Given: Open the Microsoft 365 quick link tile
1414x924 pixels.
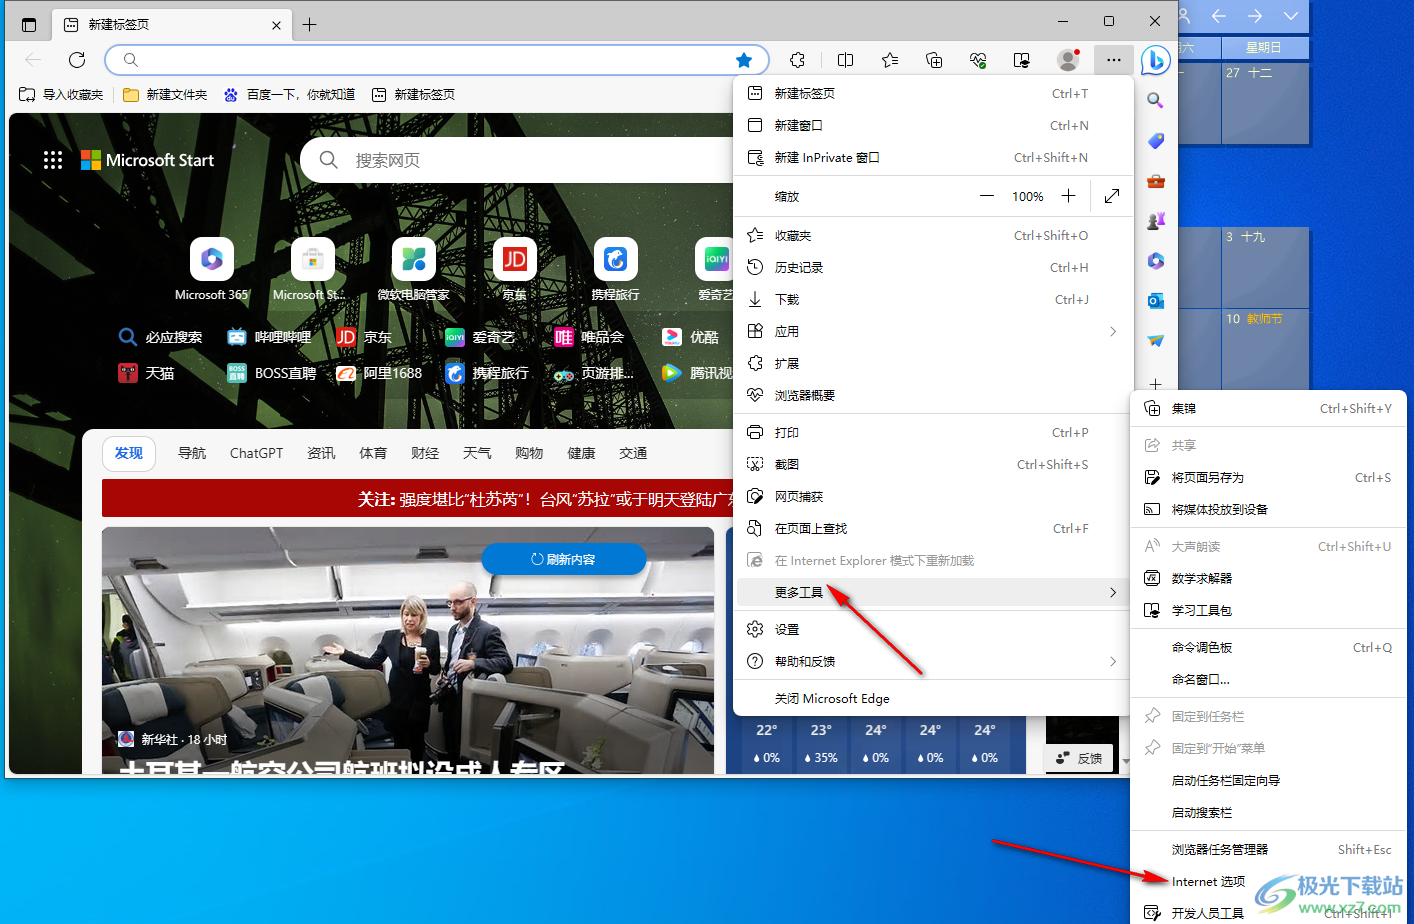Looking at the screenshot, I should point(211,268).
